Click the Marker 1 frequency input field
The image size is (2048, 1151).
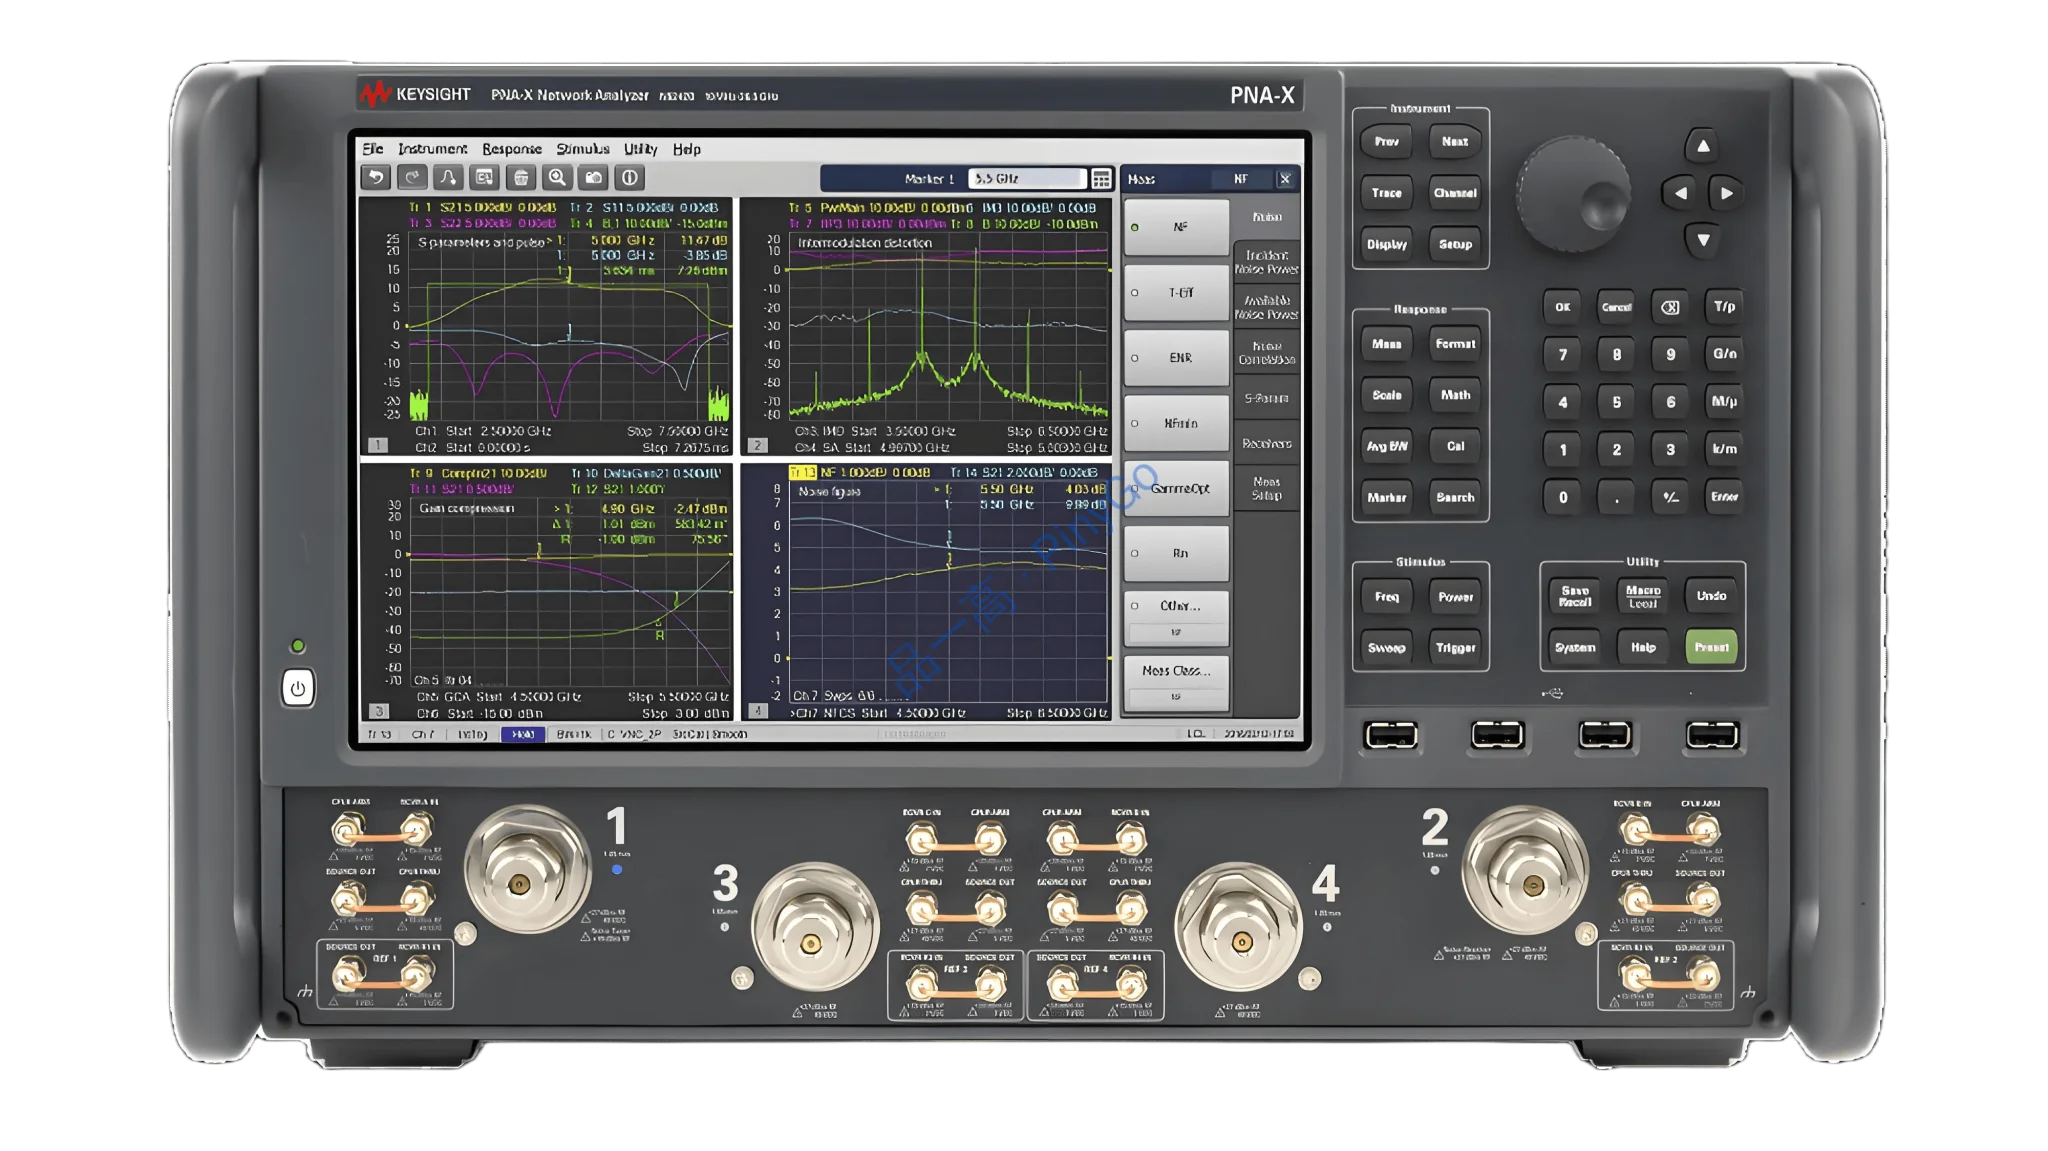pos(1027,179)
